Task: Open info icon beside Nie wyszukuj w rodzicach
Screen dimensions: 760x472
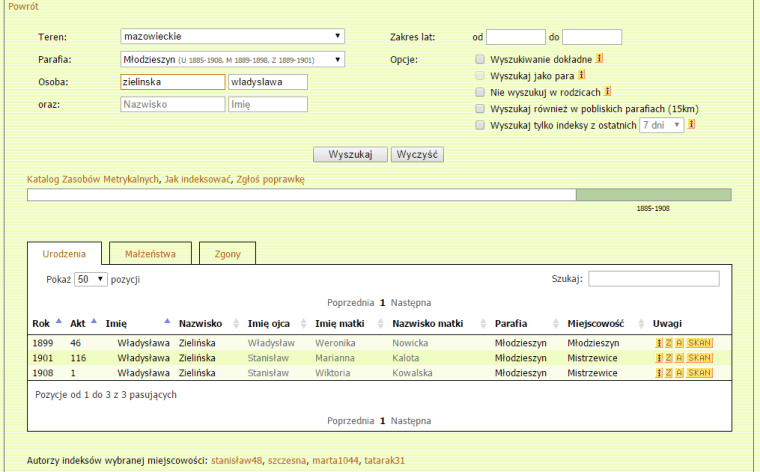Action: [x=607, y=91]
